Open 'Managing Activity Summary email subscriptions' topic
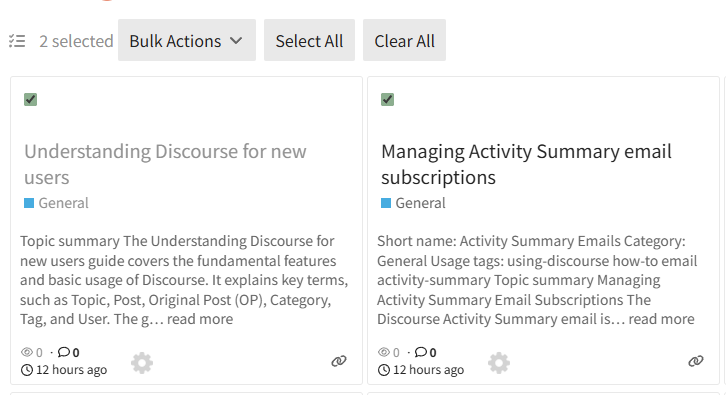 (x=526, y=164)
